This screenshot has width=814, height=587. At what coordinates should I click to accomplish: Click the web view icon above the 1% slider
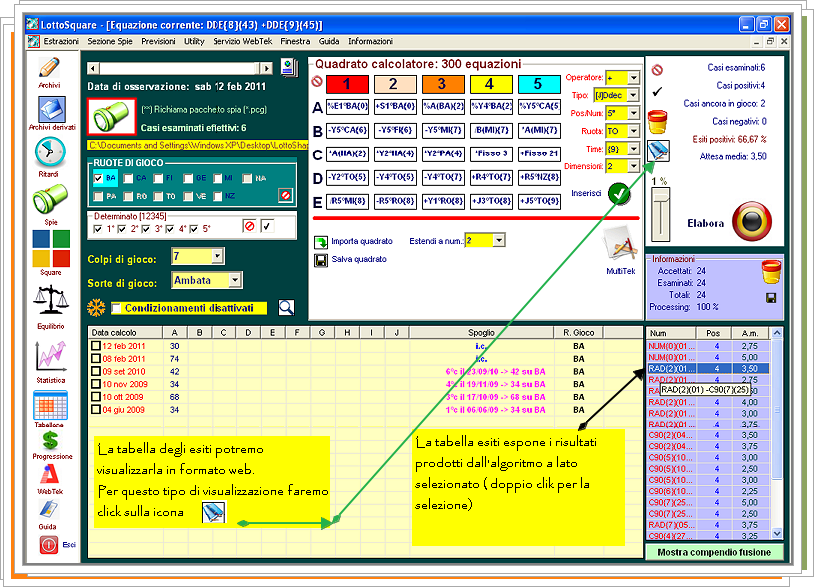[658, 151]
